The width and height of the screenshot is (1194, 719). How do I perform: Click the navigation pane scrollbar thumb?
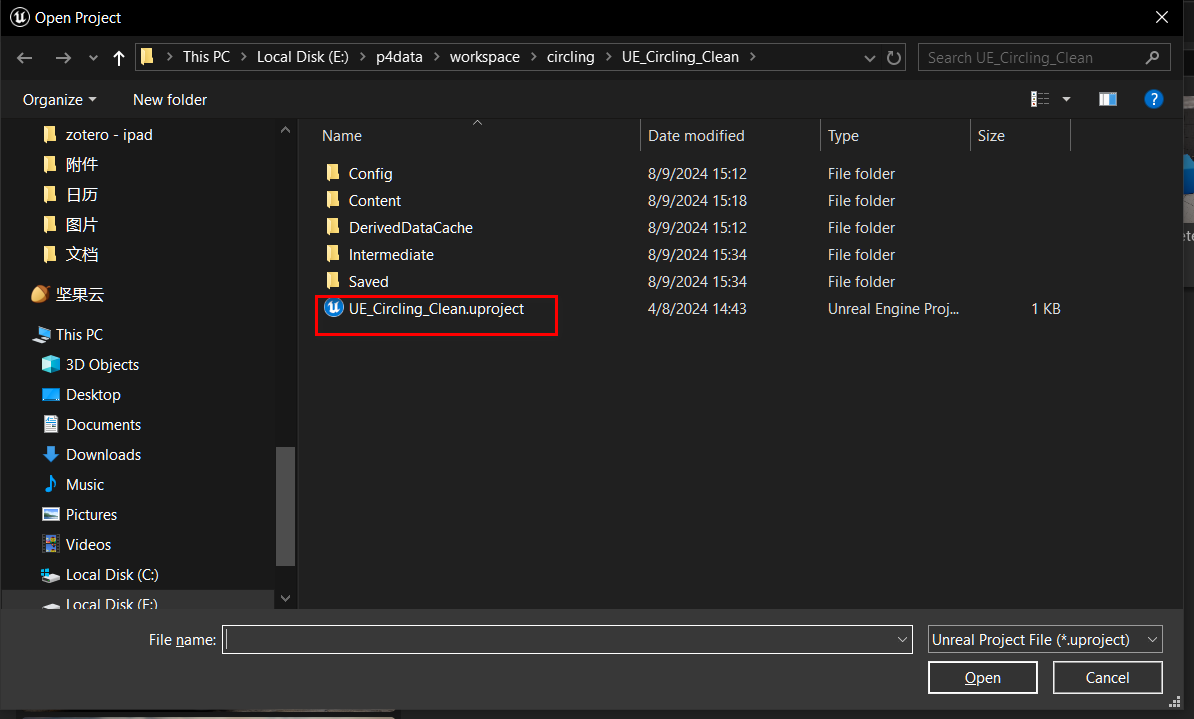click(x=286, y=506)
